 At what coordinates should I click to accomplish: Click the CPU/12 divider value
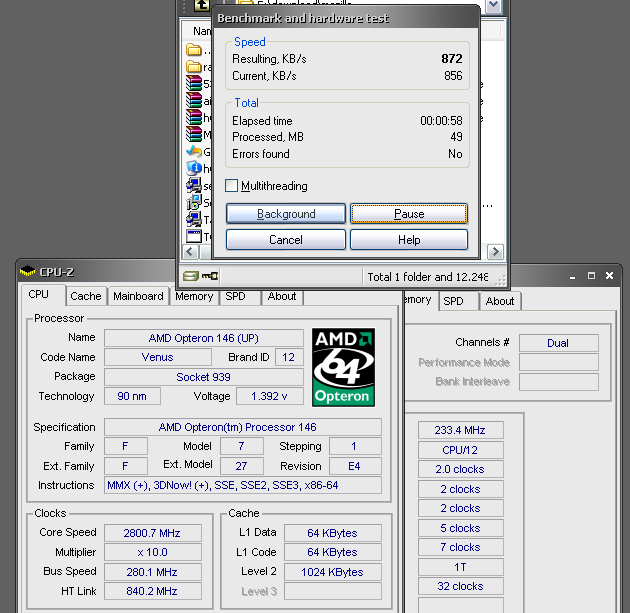[x=460, y=450]
